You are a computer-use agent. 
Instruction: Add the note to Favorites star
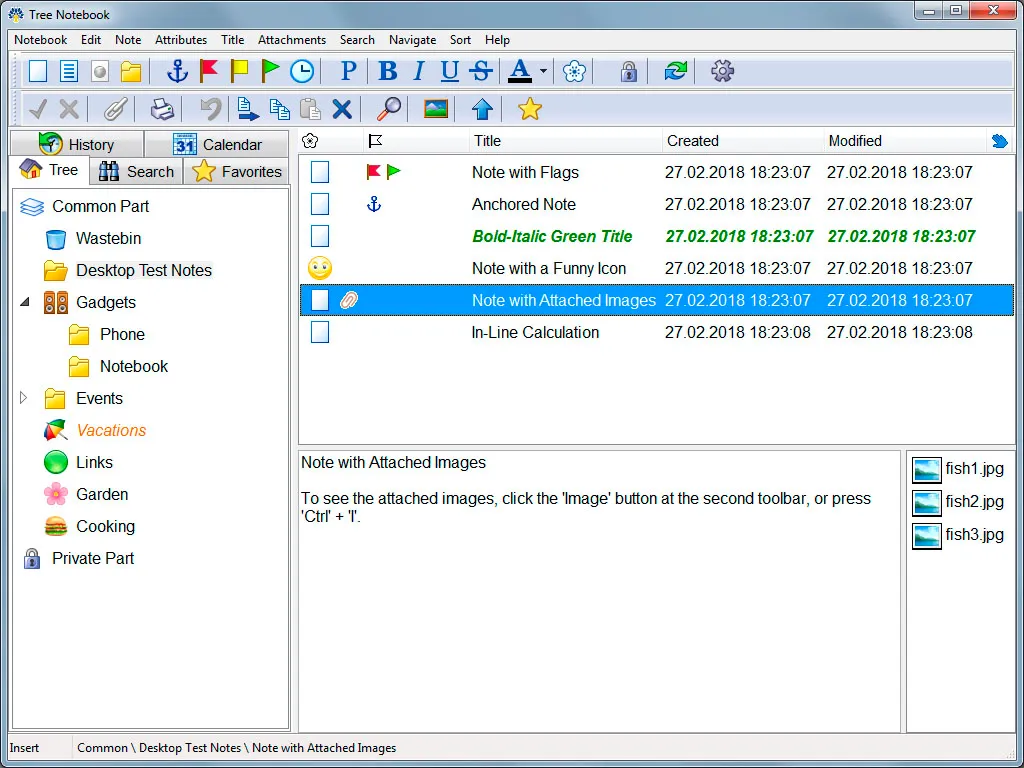529,108
